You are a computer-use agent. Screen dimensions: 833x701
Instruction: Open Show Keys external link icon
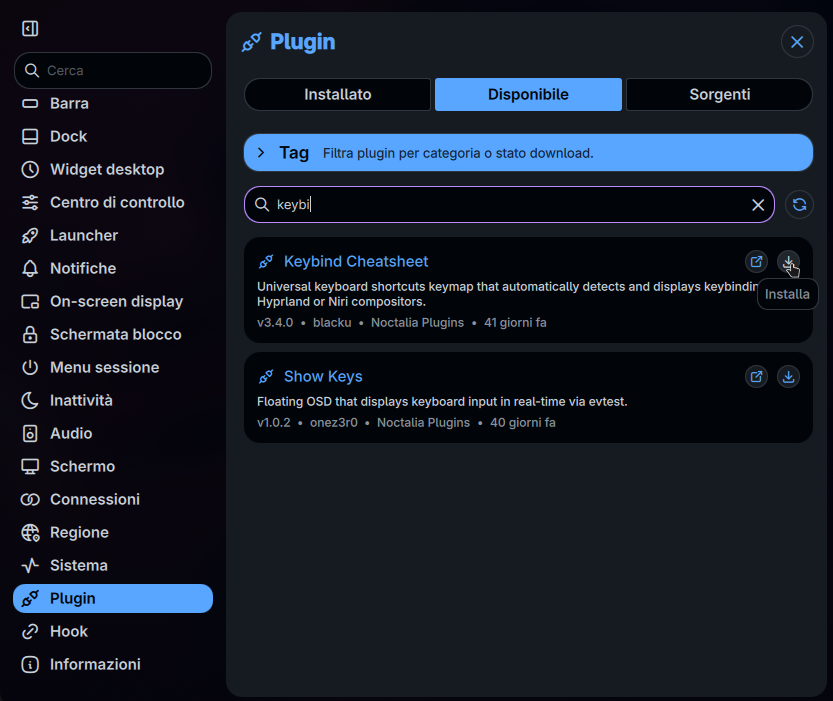[756, 377]
